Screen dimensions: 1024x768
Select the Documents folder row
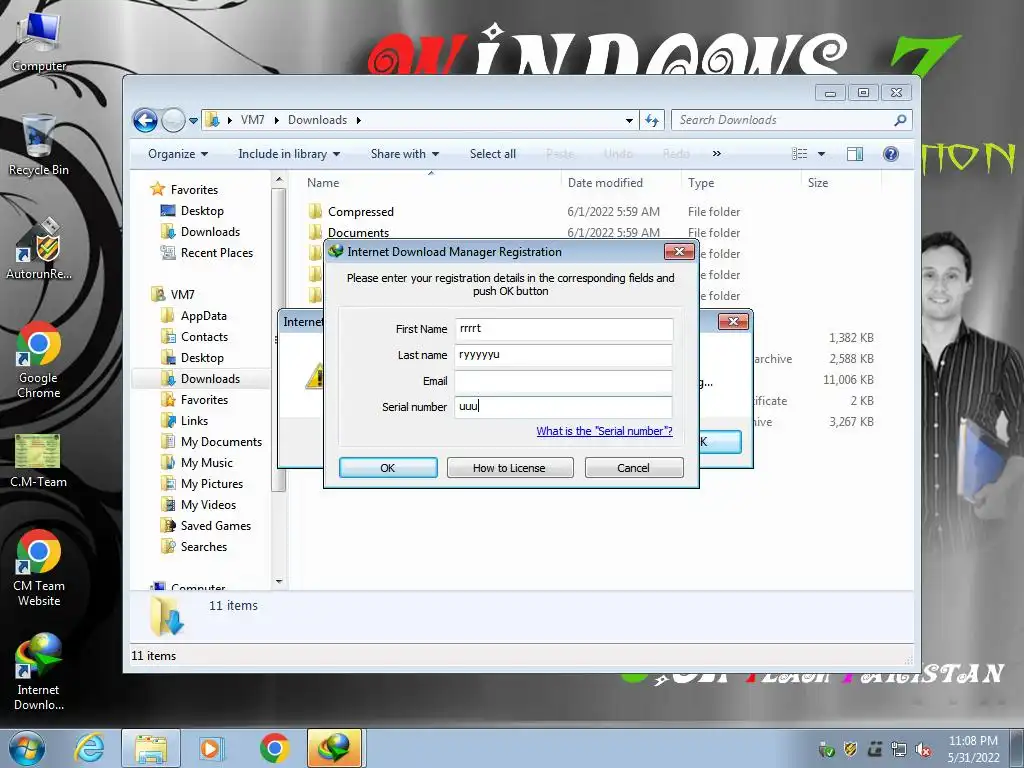[358, 232]
